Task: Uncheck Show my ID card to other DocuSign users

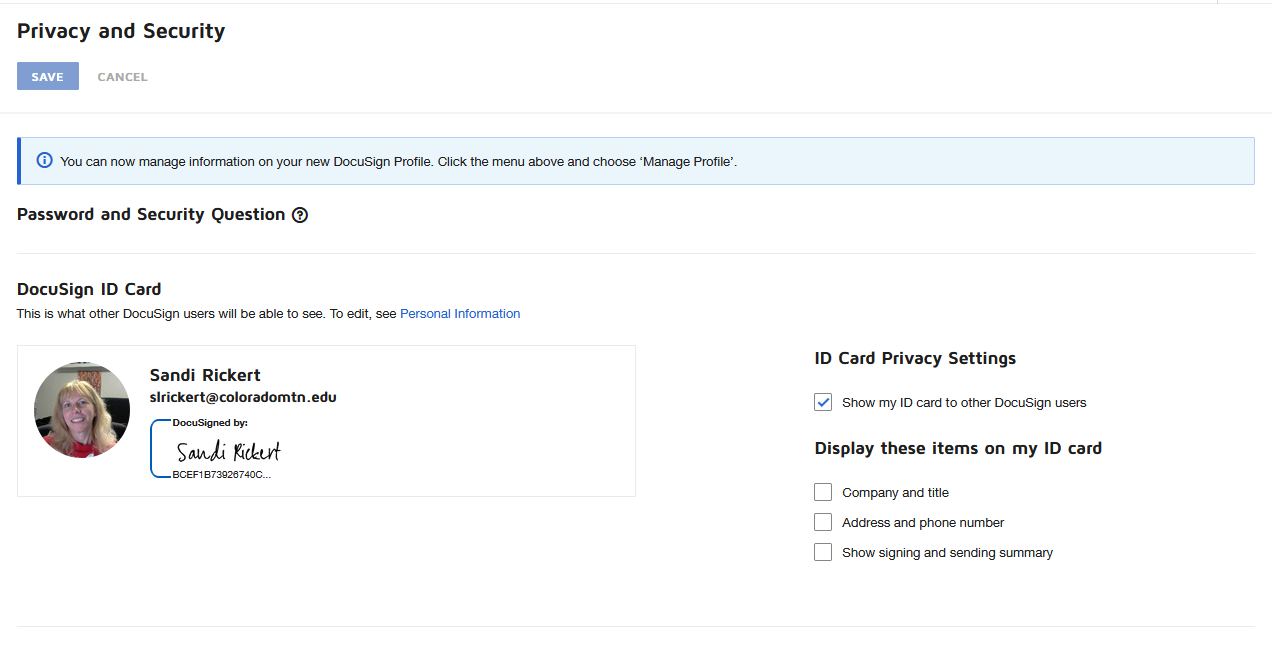Action: tap(823, 402)
